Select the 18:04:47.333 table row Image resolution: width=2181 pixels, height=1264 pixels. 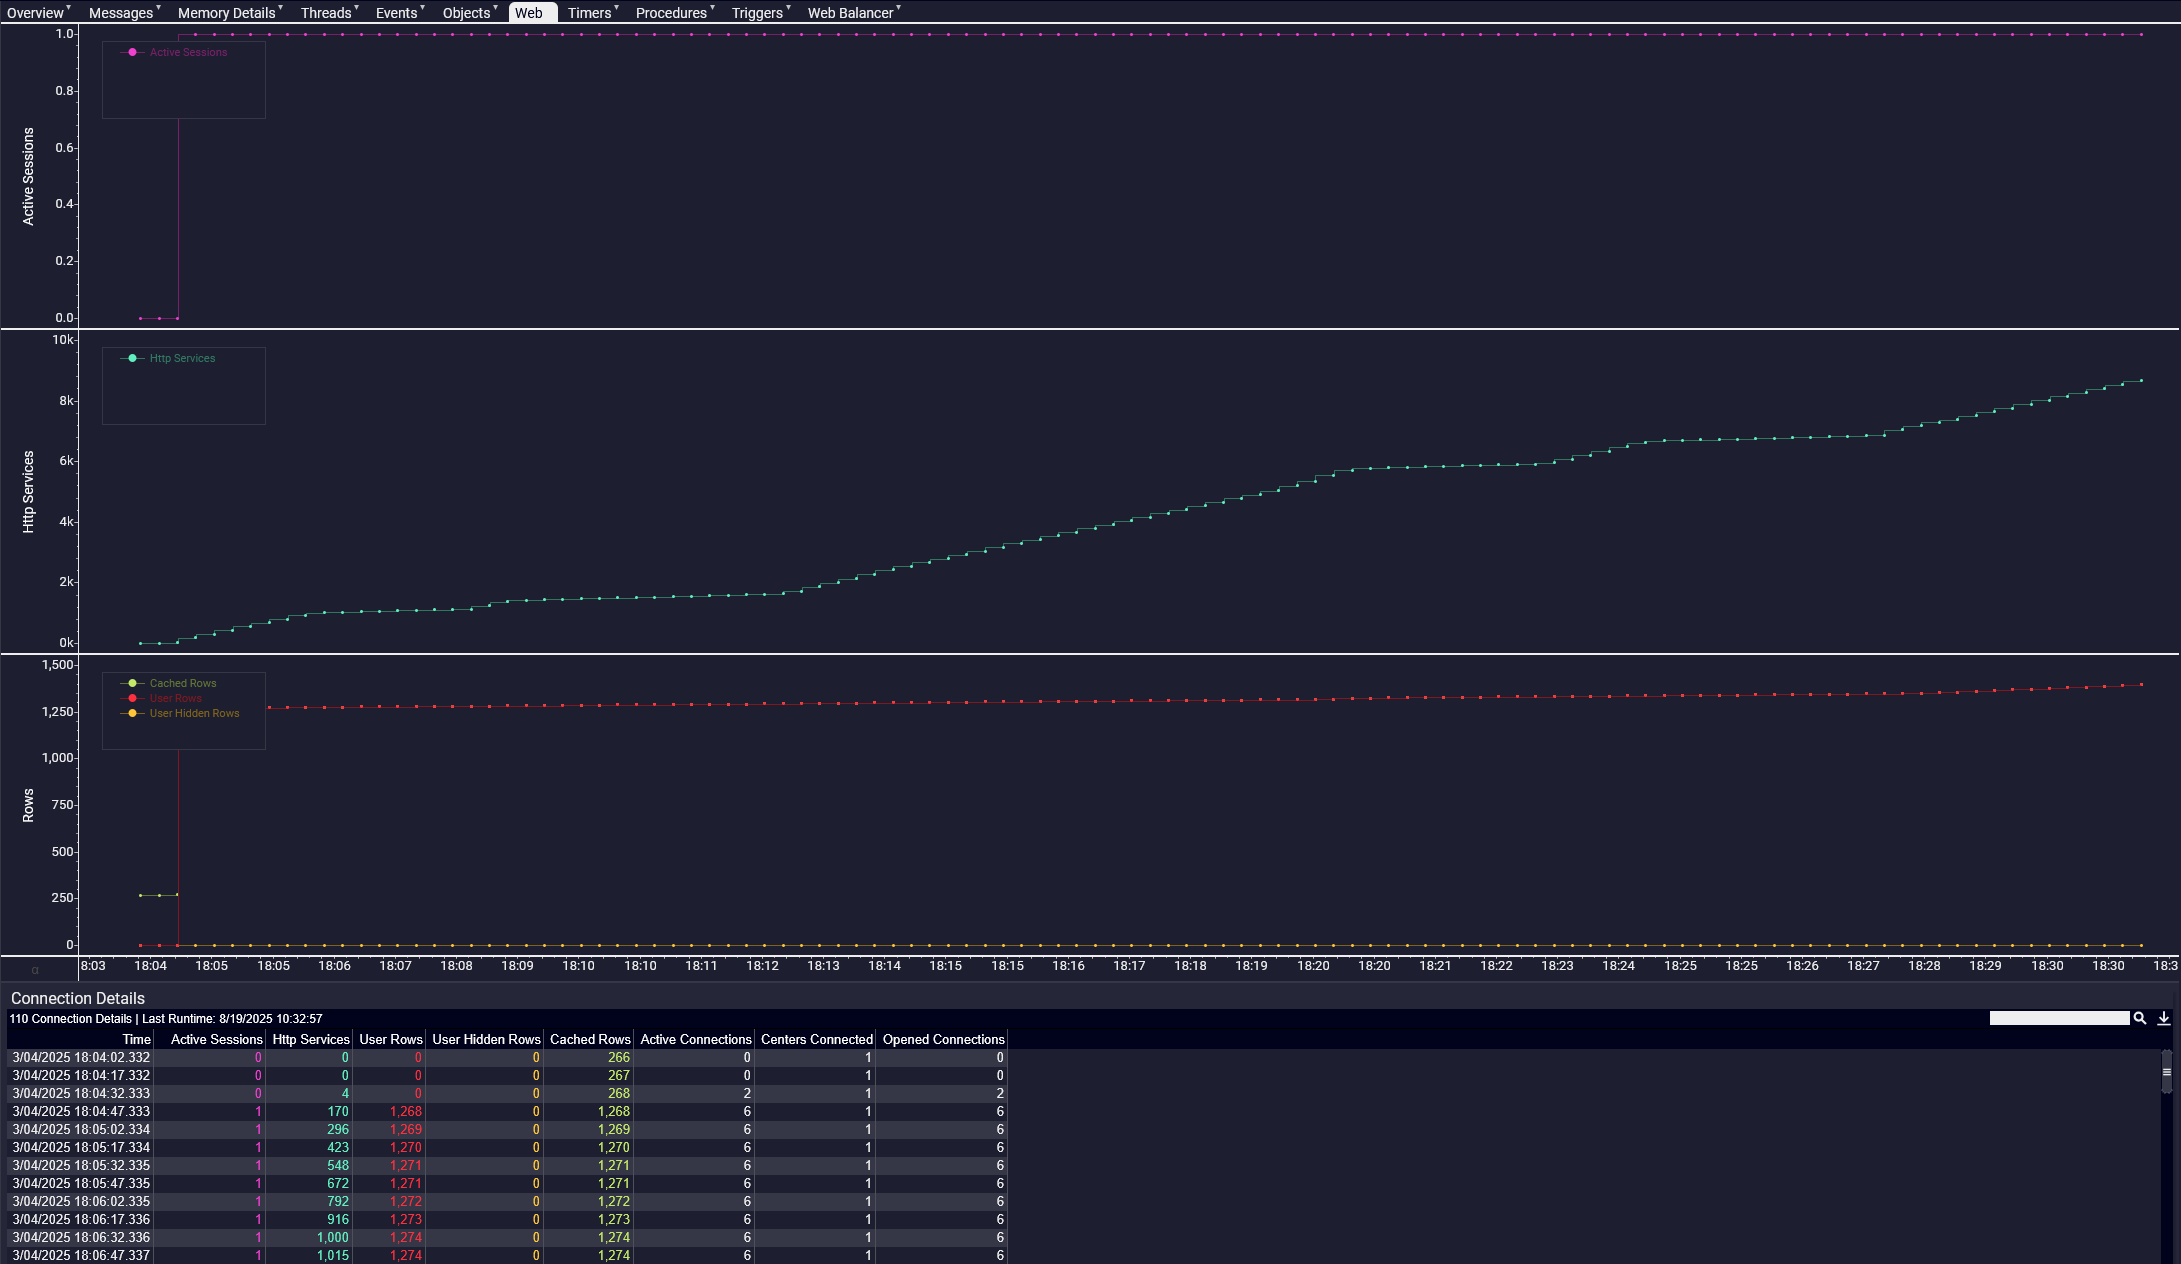click(81, 1111)
